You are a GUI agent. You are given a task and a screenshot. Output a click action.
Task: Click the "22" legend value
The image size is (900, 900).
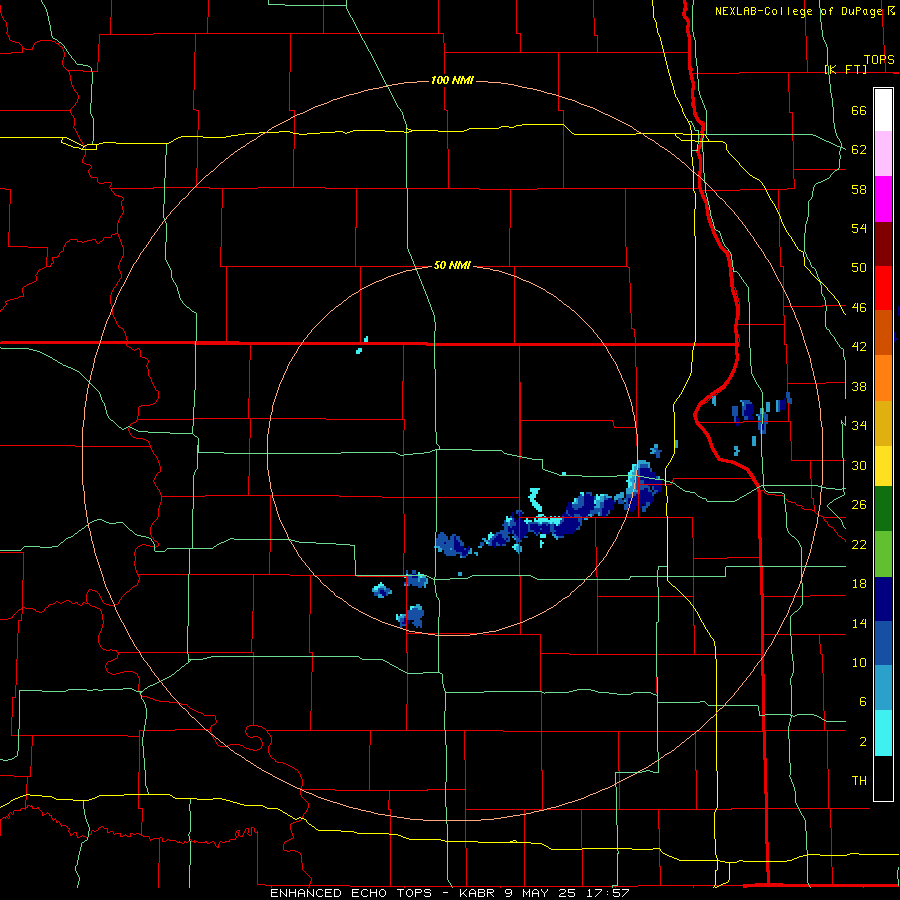pos(859,544)
